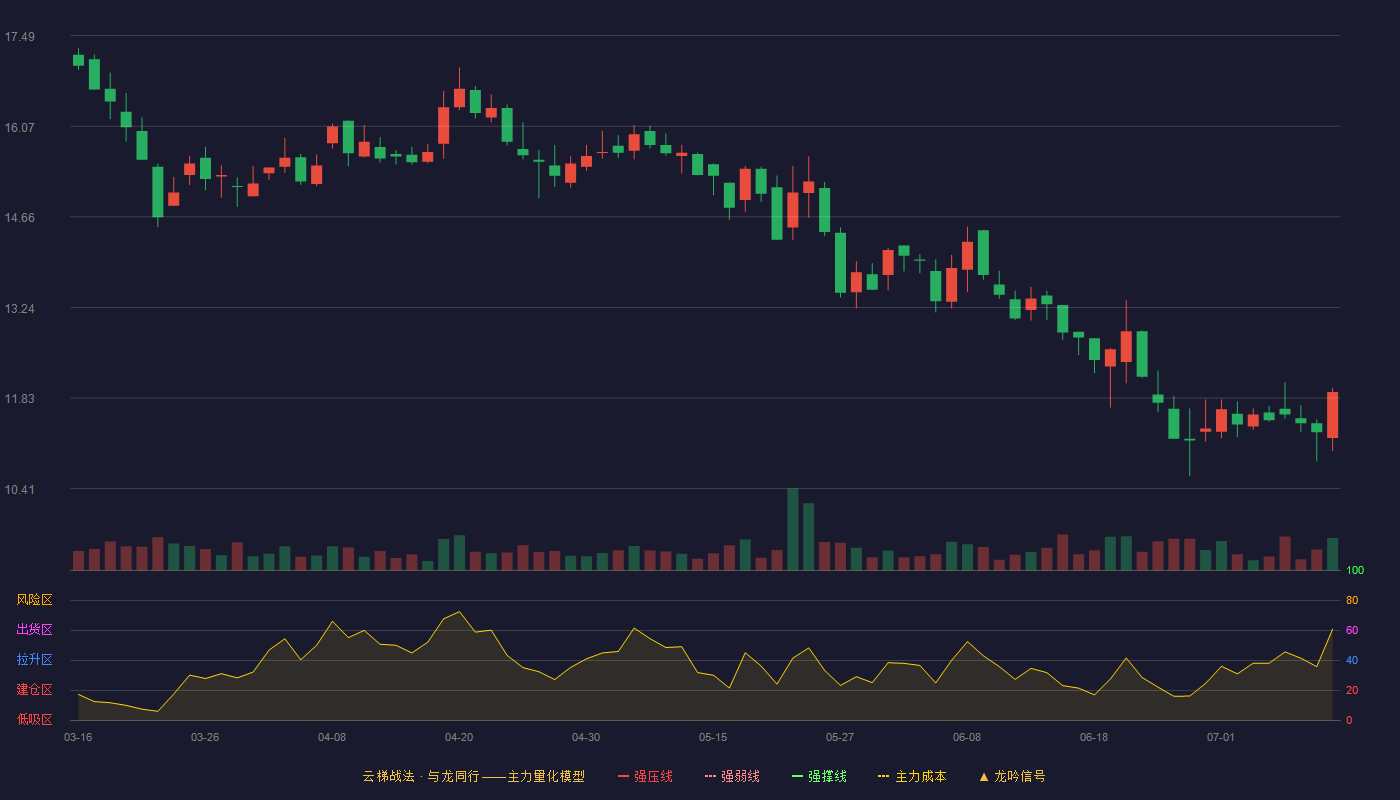1400x800 pixels.
Task: Click the 17.49 price axis label
Action: point(19,37)
